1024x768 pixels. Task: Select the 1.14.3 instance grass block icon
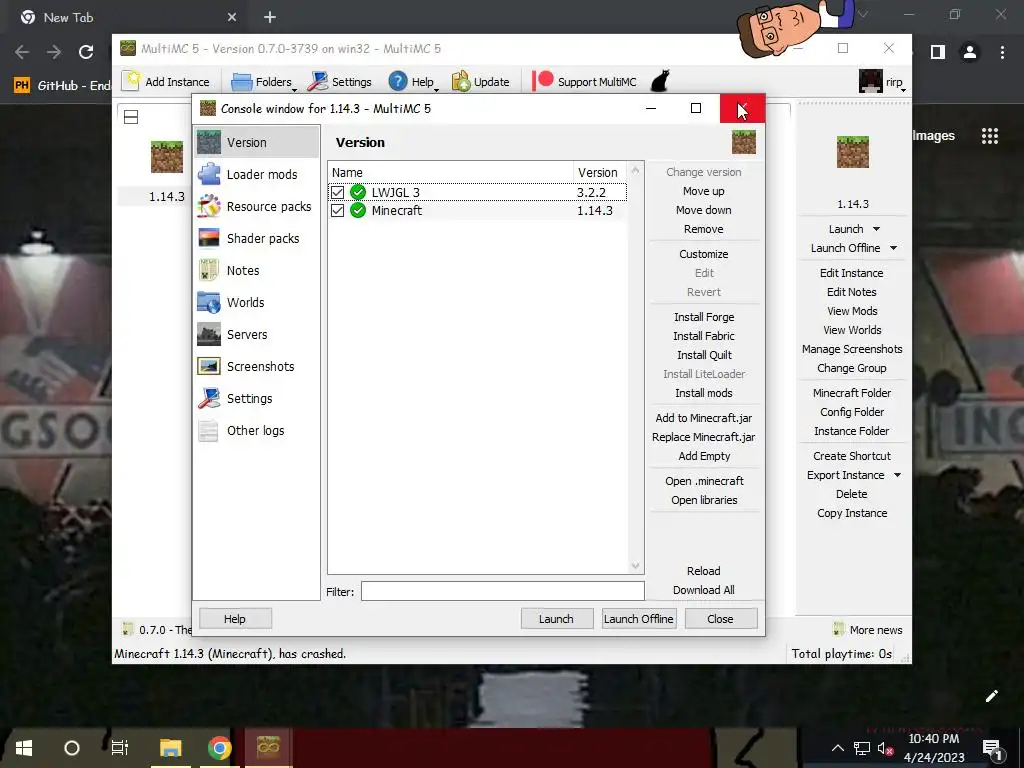[x=167, y=157]
